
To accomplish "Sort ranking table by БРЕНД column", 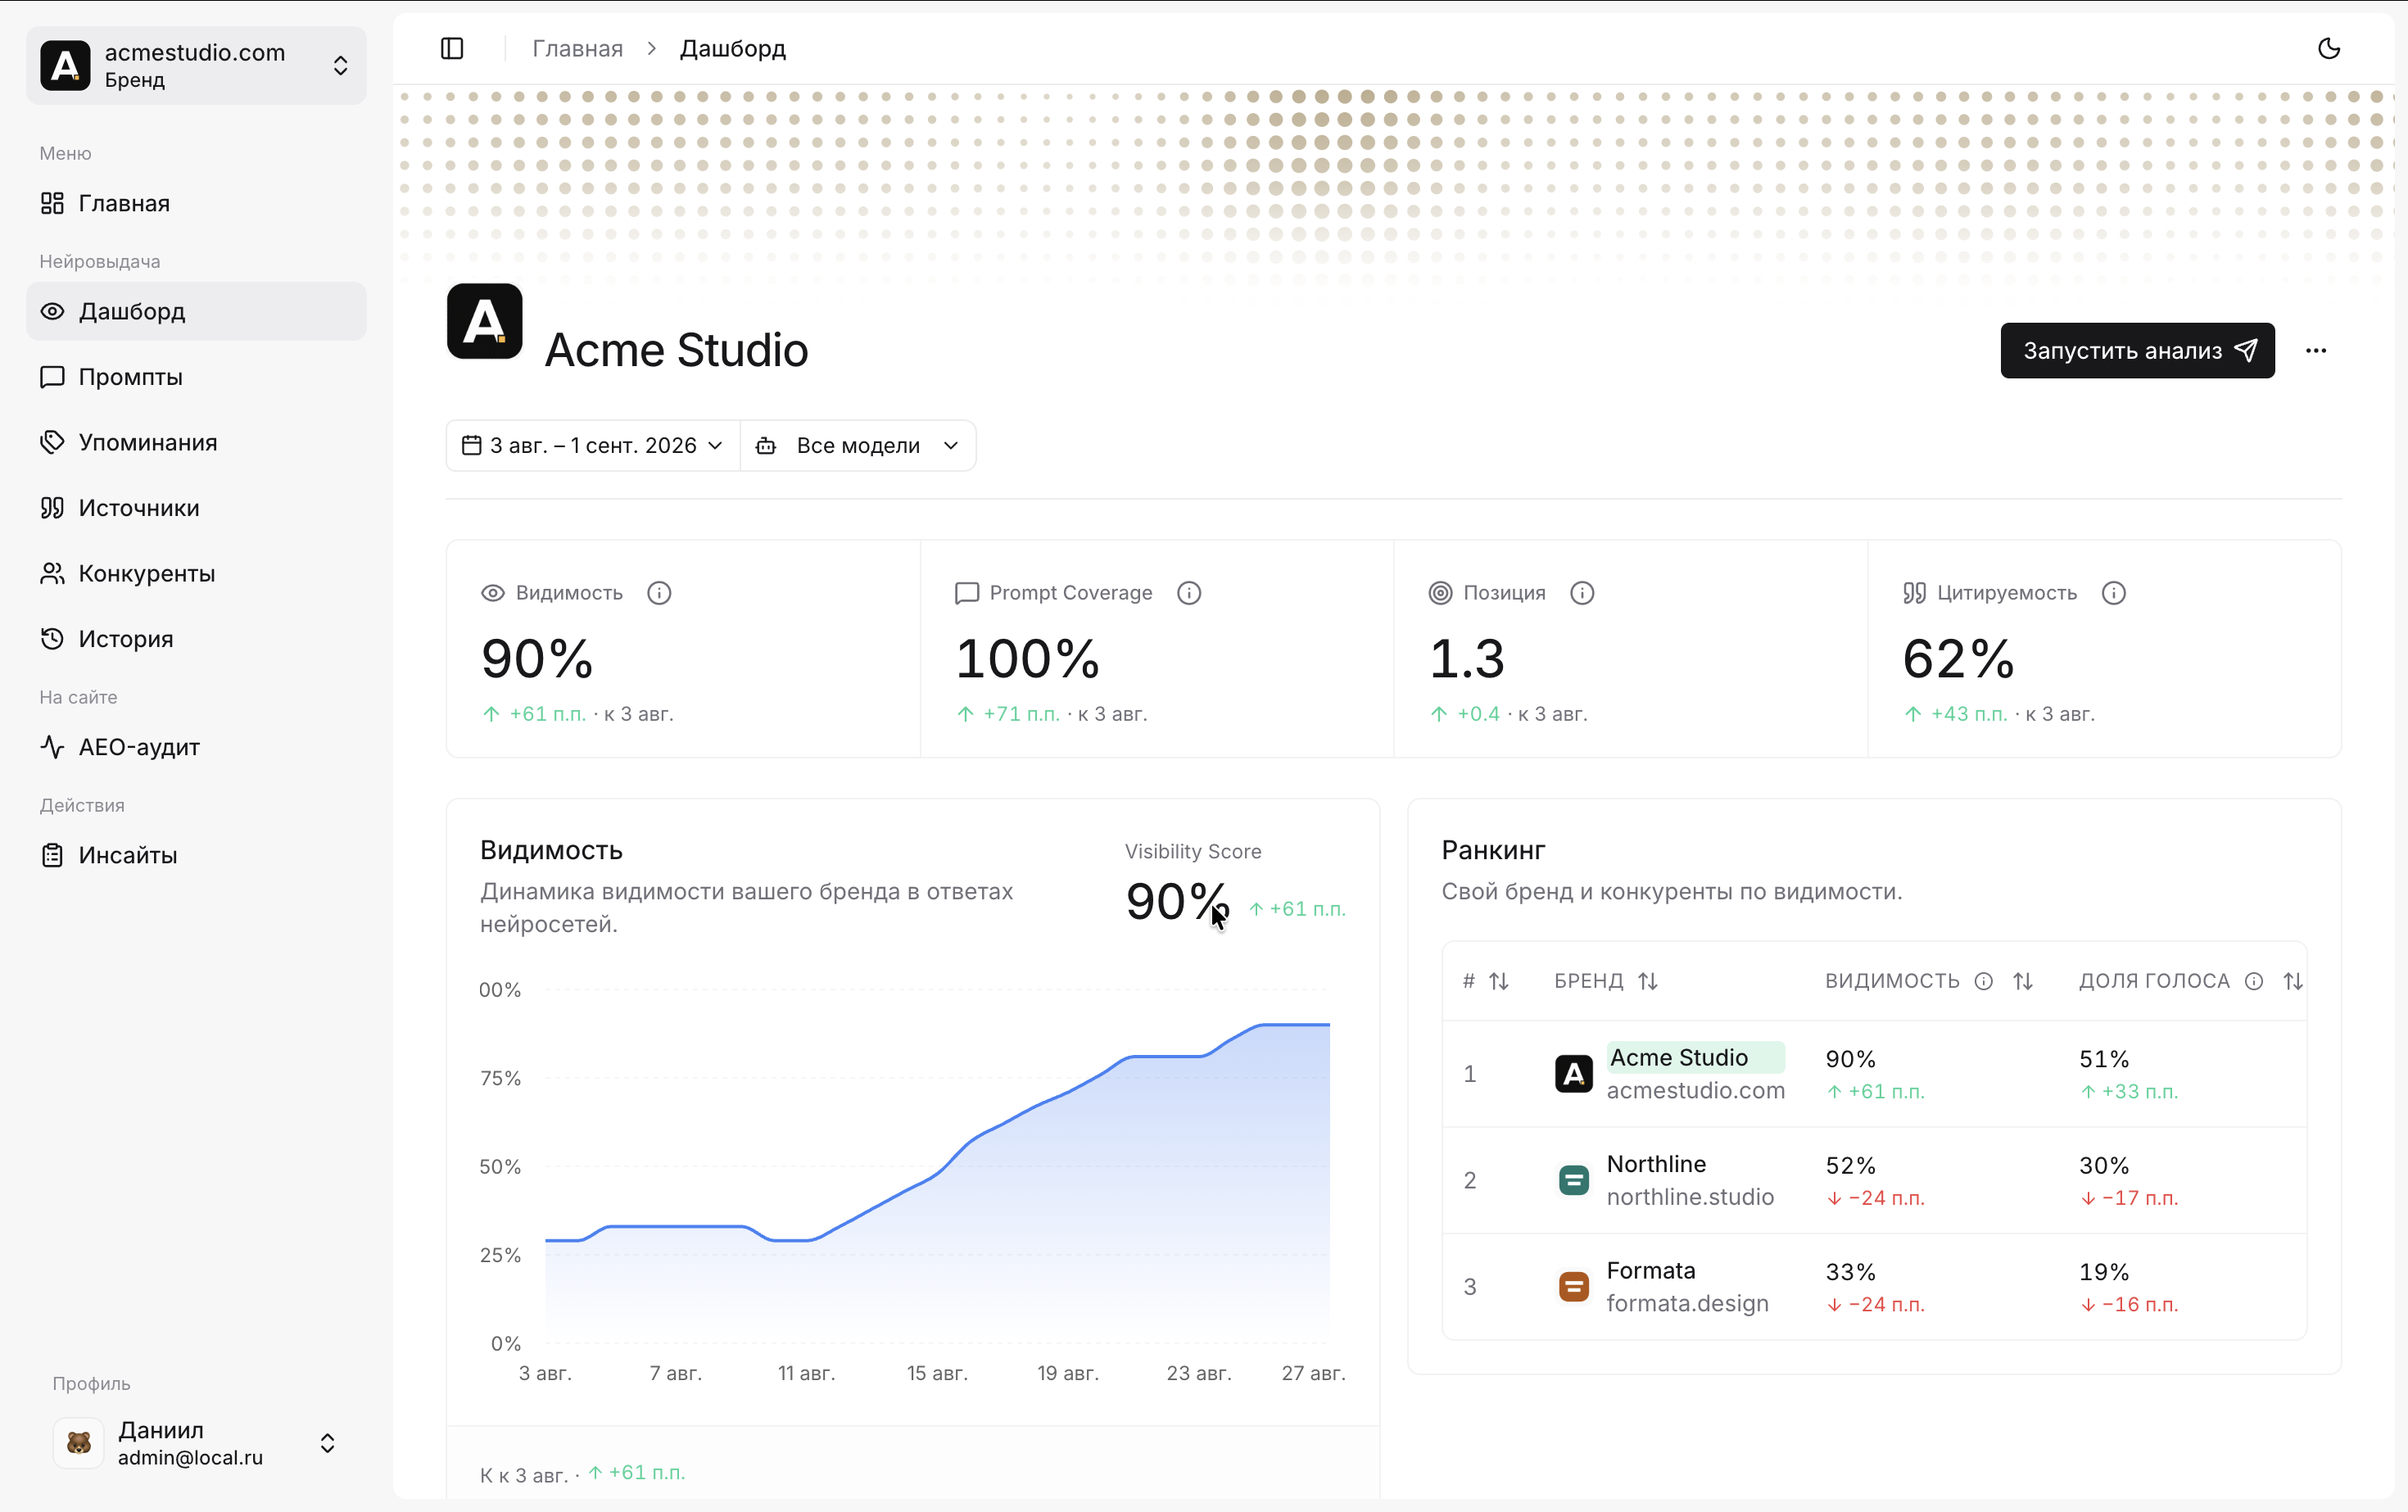I will click(x=1648, y=981).
